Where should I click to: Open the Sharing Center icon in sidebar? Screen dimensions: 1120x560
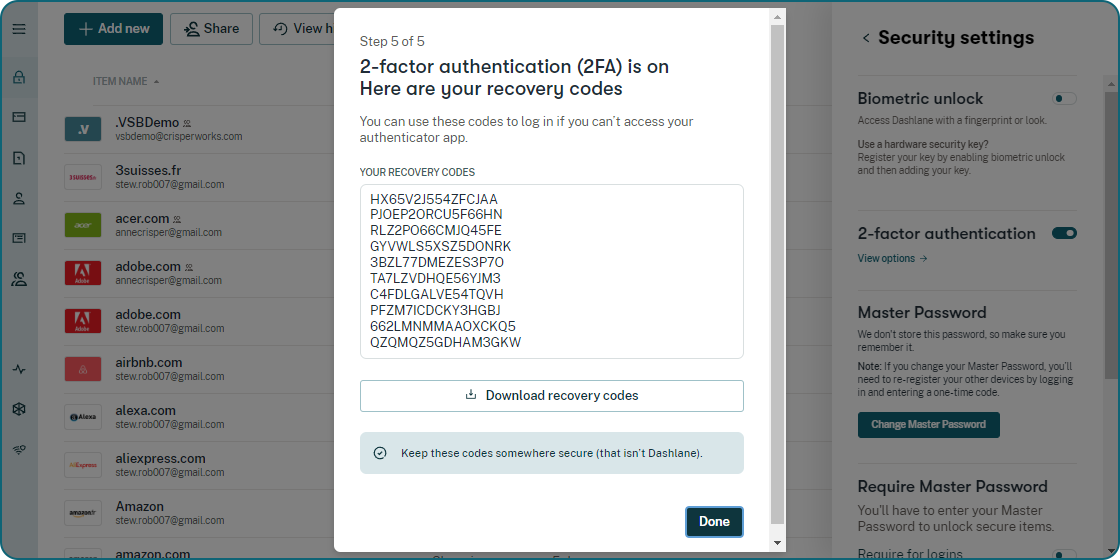pyautogui.click(x=19, y=279)
